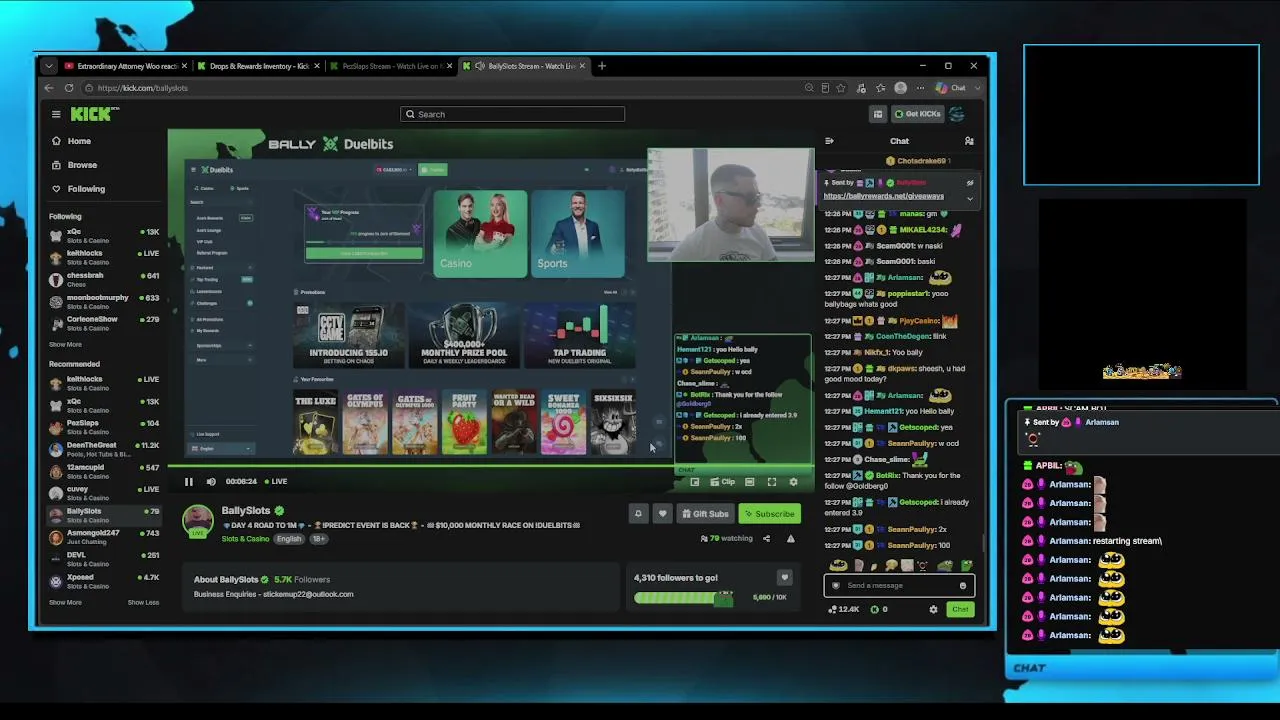Switch player to theater mode
The image size is (1280, 720).
(x=750, y=482)
